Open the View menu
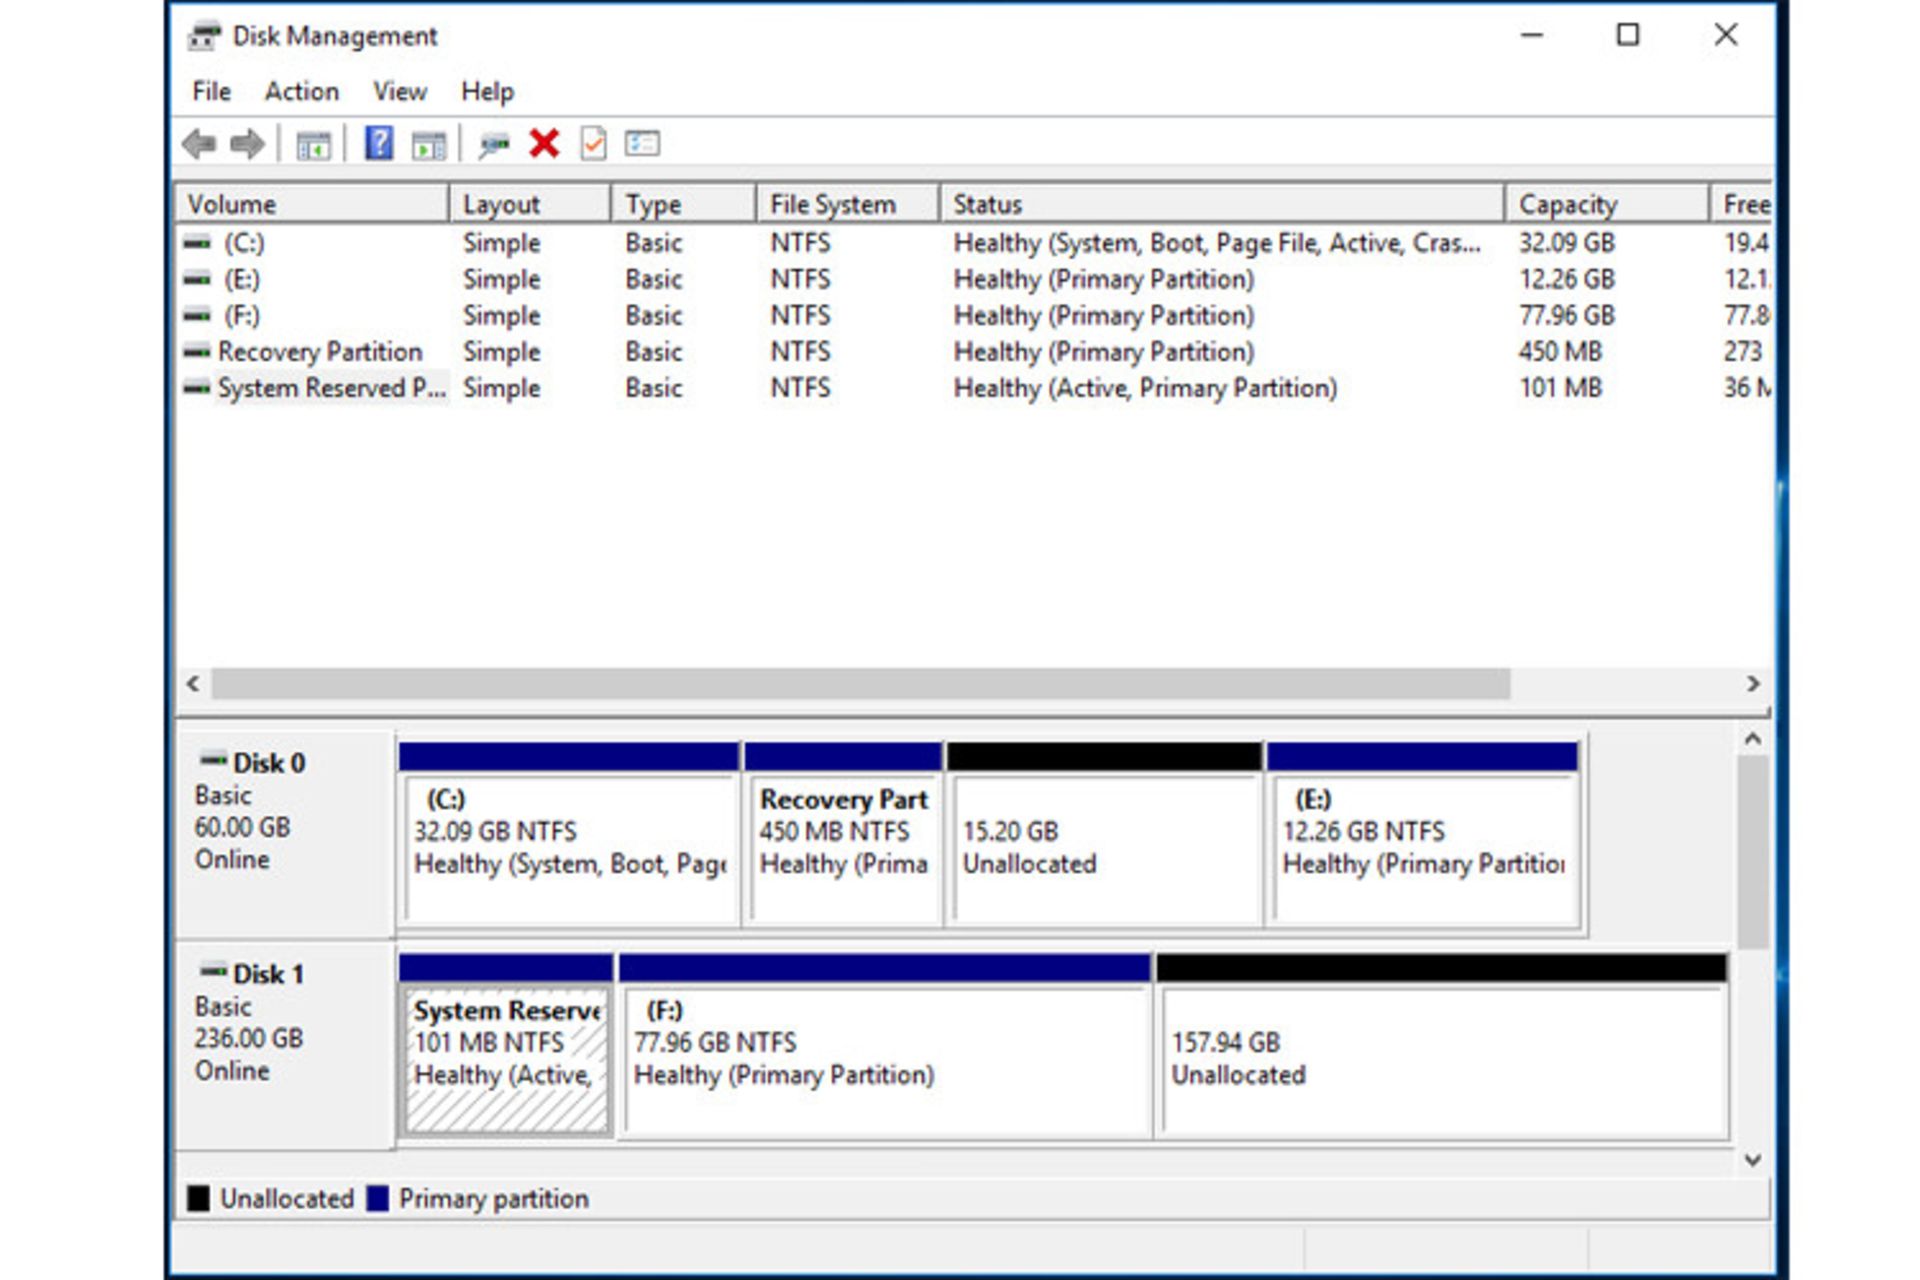 [x=399, y=91]
